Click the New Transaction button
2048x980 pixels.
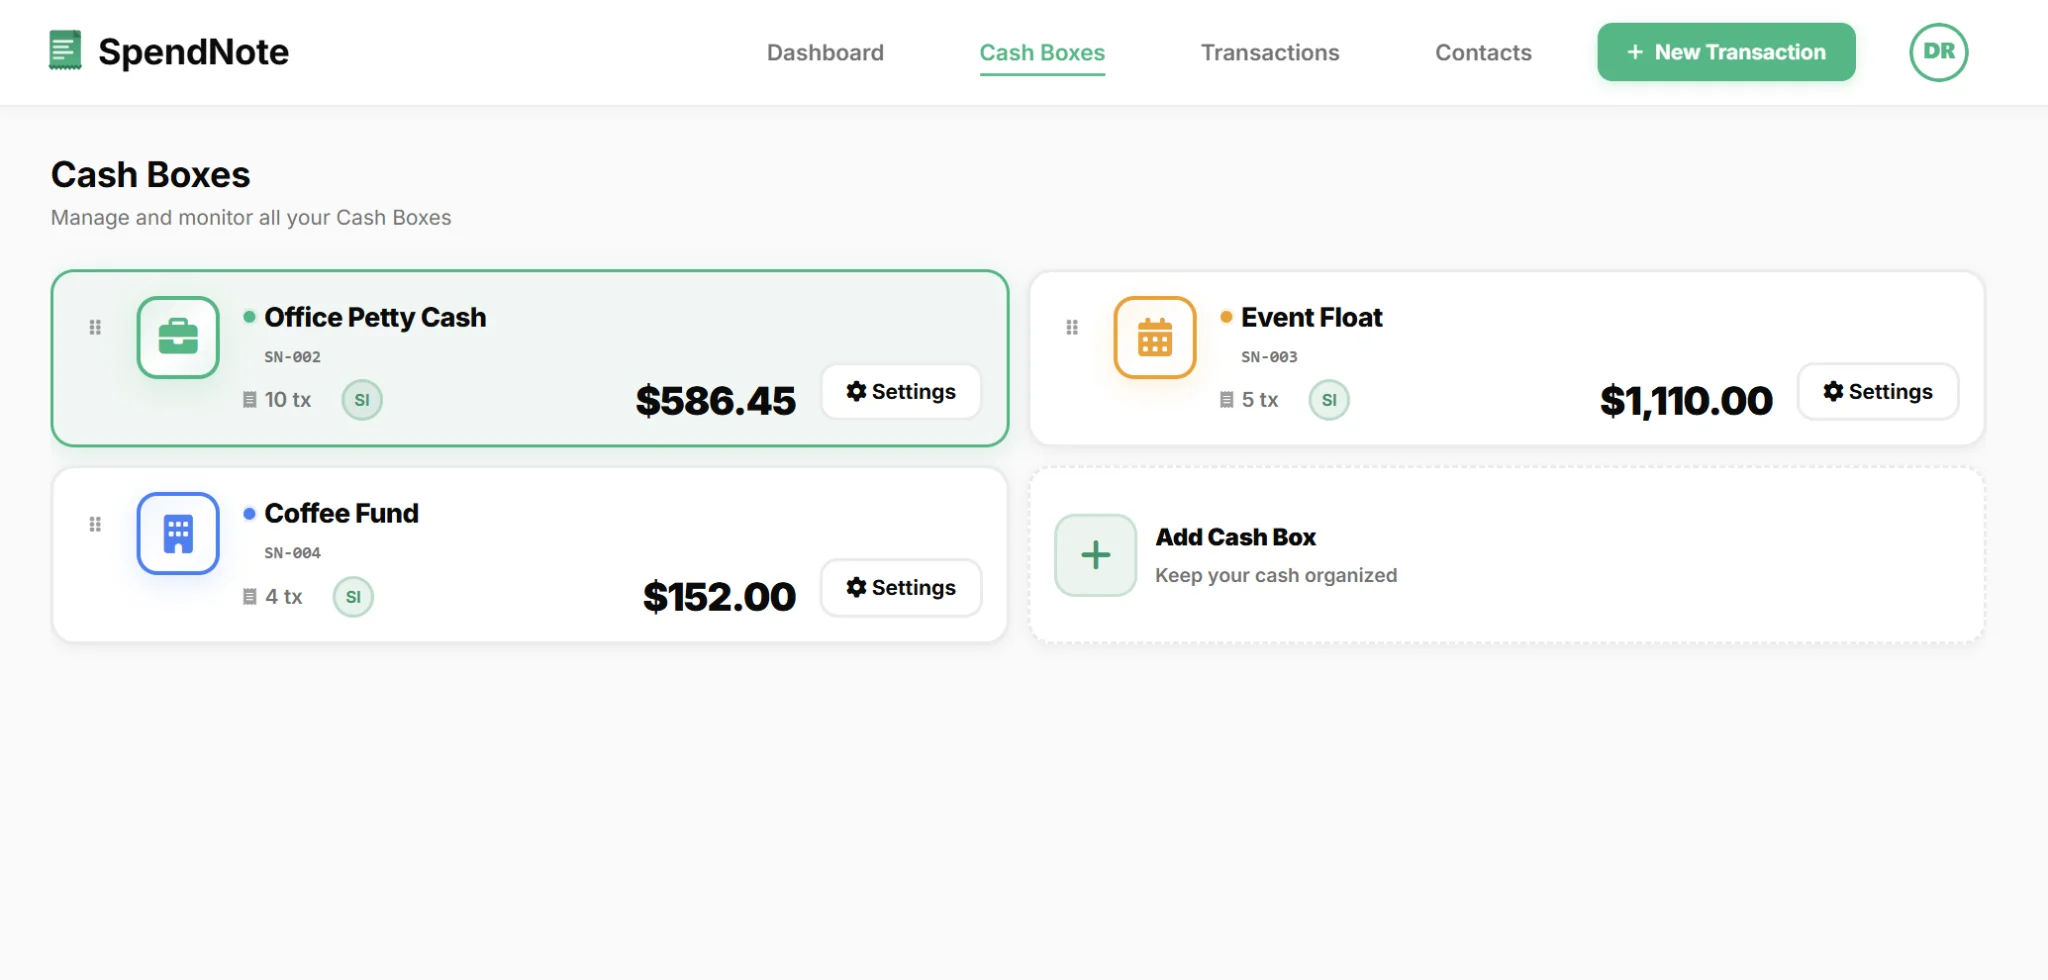pos(1725,51)
